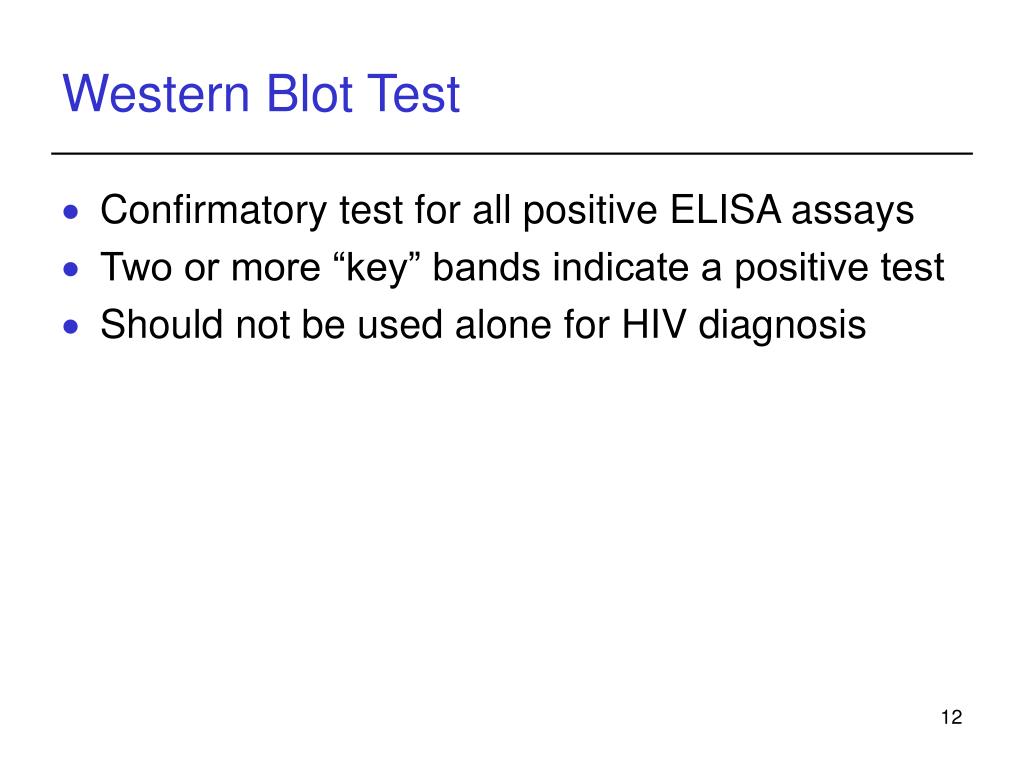
Task: Click the word 'diagnosis' in third bullet
Action: 782,326
